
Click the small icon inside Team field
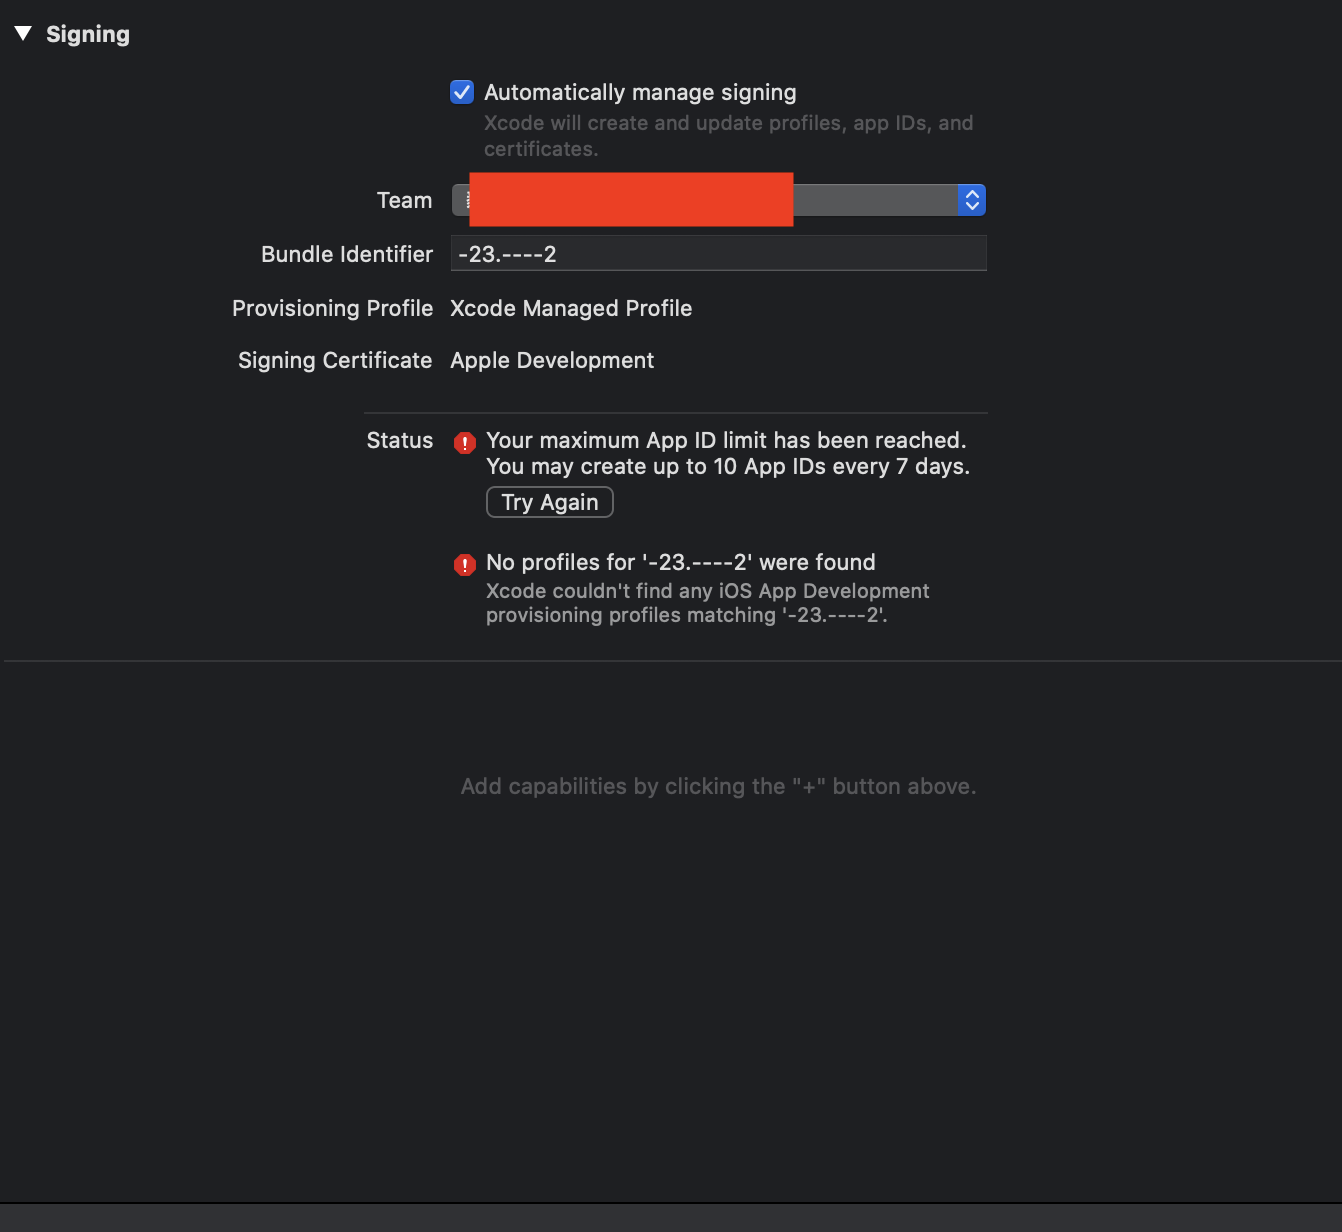(x=466, y=200)
